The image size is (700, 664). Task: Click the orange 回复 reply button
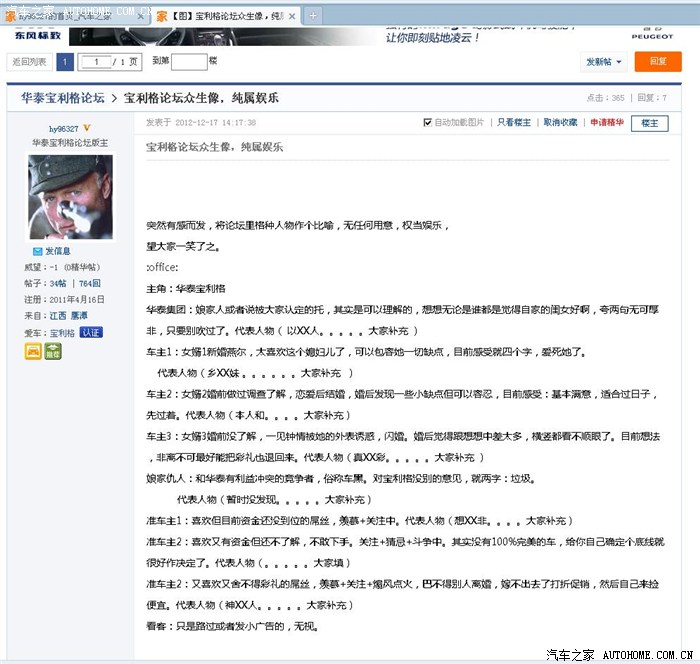pyautogui.click(x=658, y=62)
